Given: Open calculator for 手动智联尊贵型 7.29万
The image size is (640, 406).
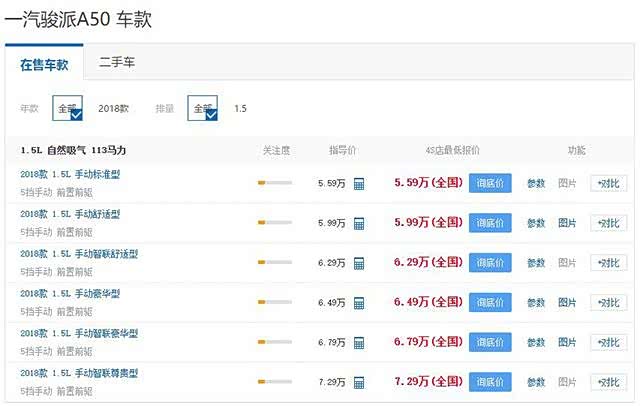Looking at the screenshot, I should point(360,382).
